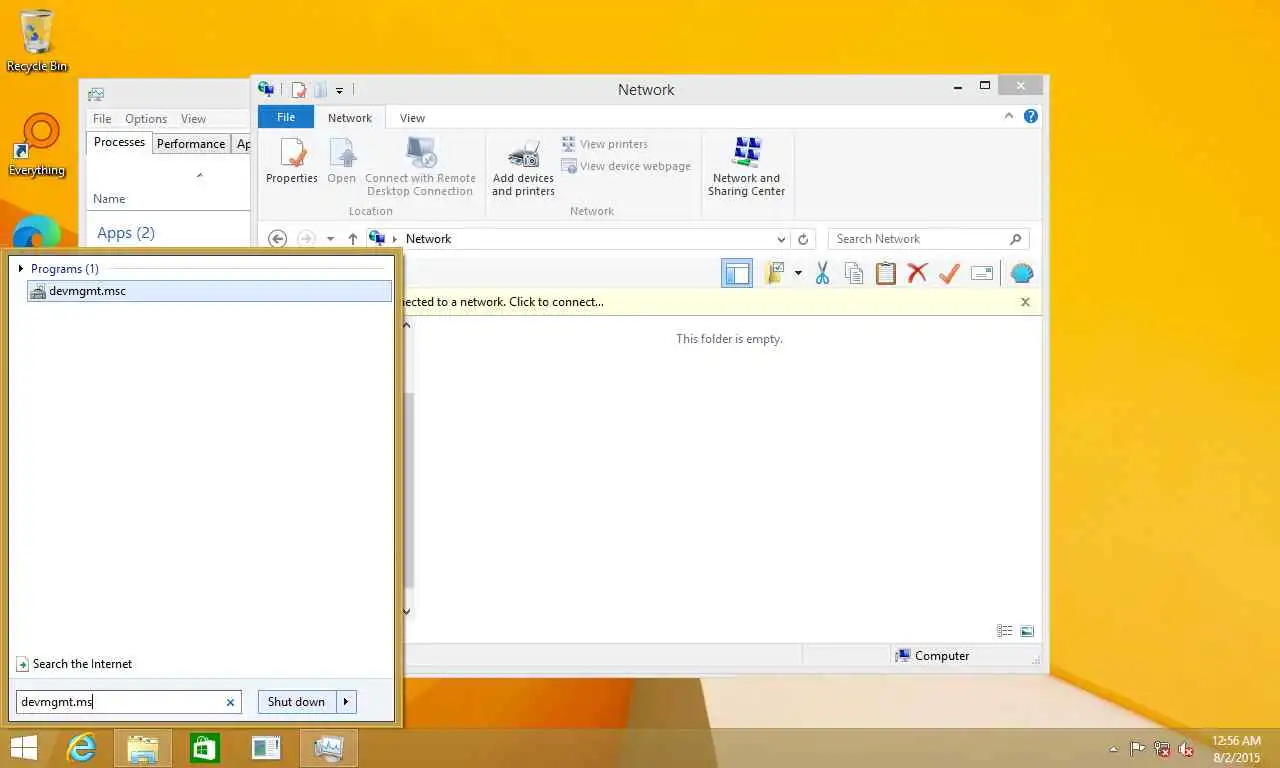This screenshot has width=1280, height=768.
Task: Click View device webpage
Action: pos(626,166)
